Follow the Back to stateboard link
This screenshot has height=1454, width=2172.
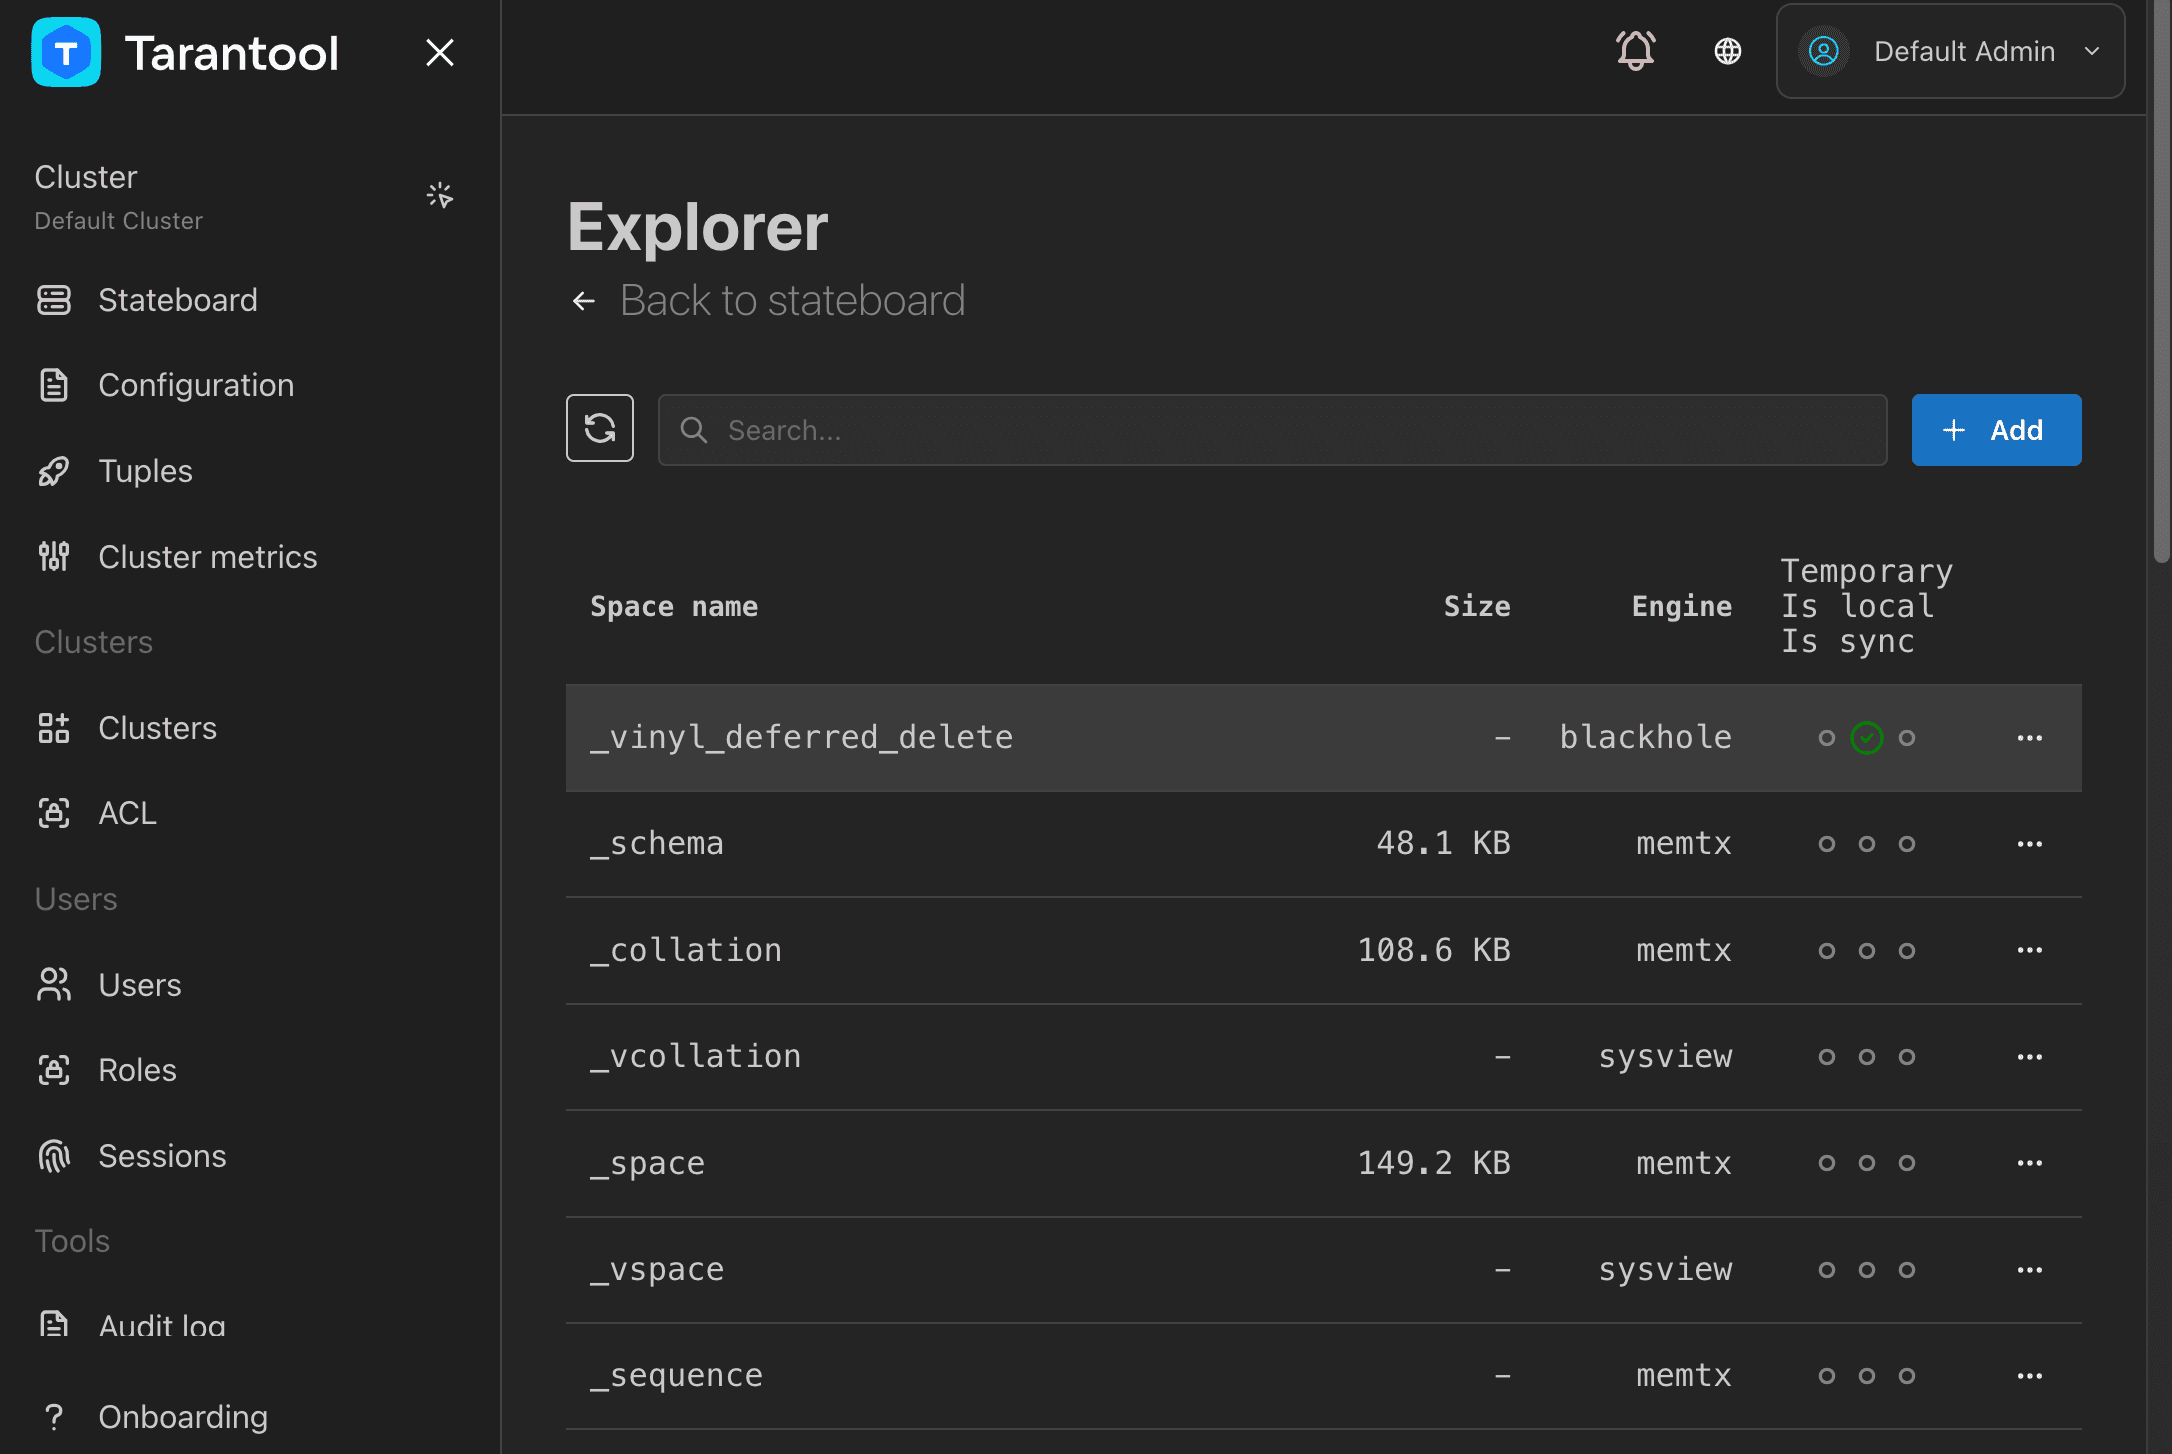coord(792,301)
